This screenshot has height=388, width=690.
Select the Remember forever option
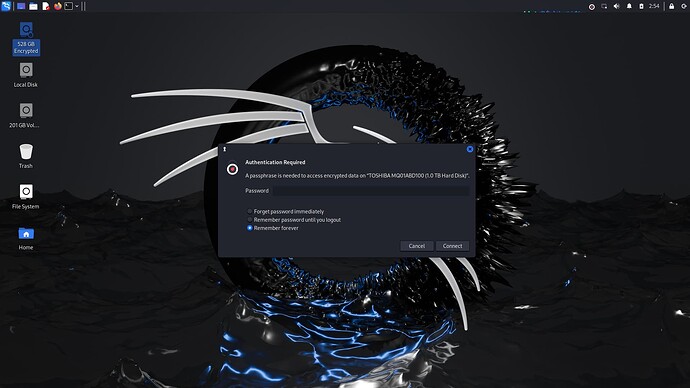pos(272,228)
